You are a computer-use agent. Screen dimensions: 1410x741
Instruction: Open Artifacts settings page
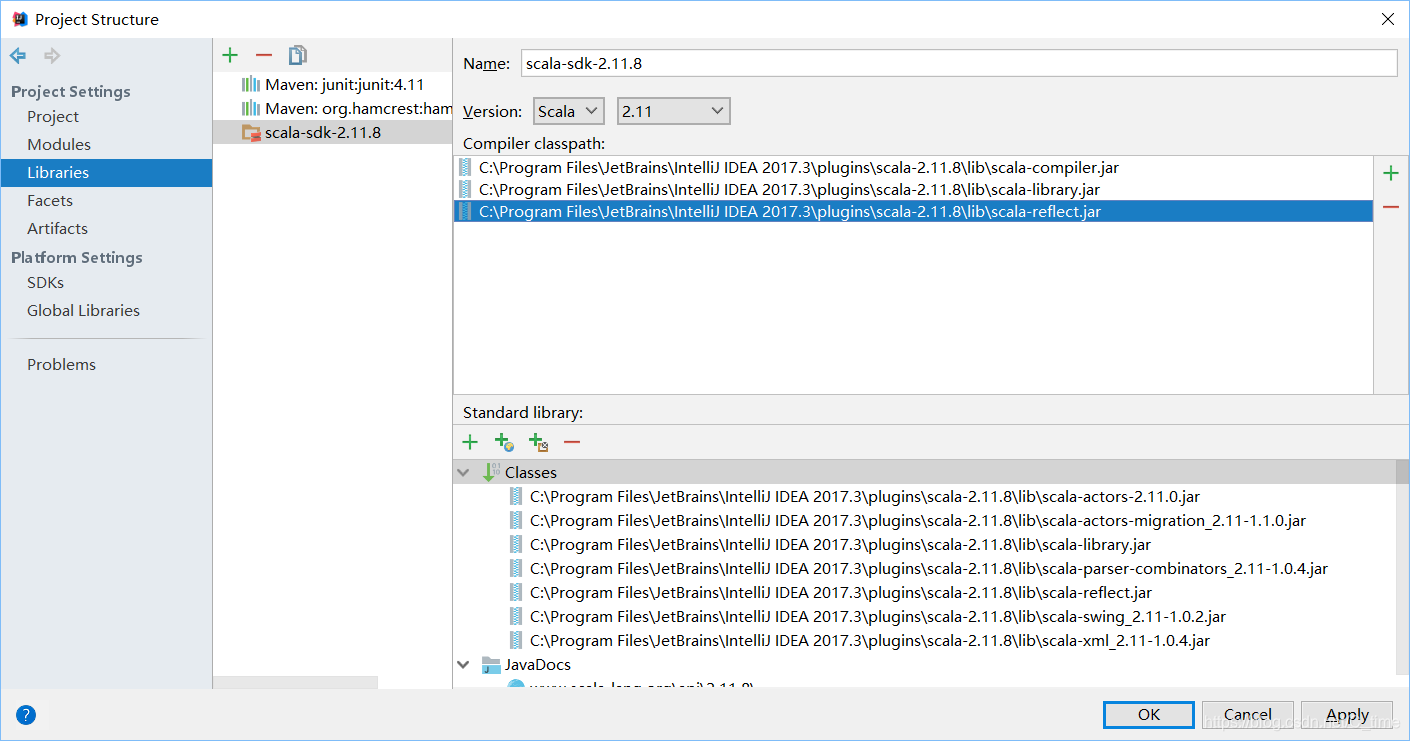click(x=57, y=229)
